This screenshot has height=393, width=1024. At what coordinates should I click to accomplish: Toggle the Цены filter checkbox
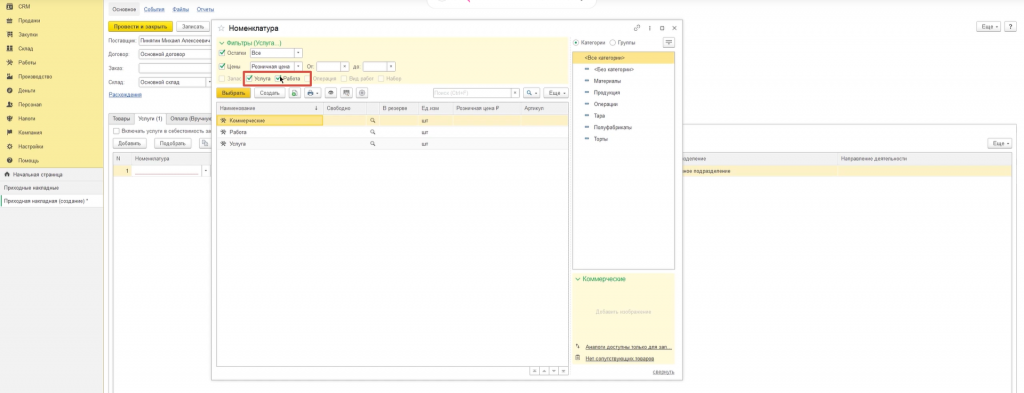pos(223,66)
